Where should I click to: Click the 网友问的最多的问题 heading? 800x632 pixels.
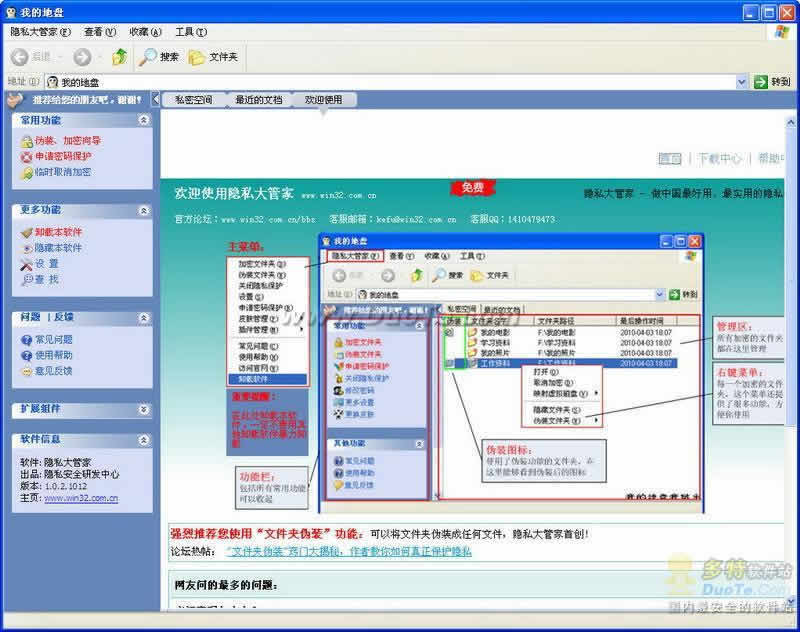(226, 586)
